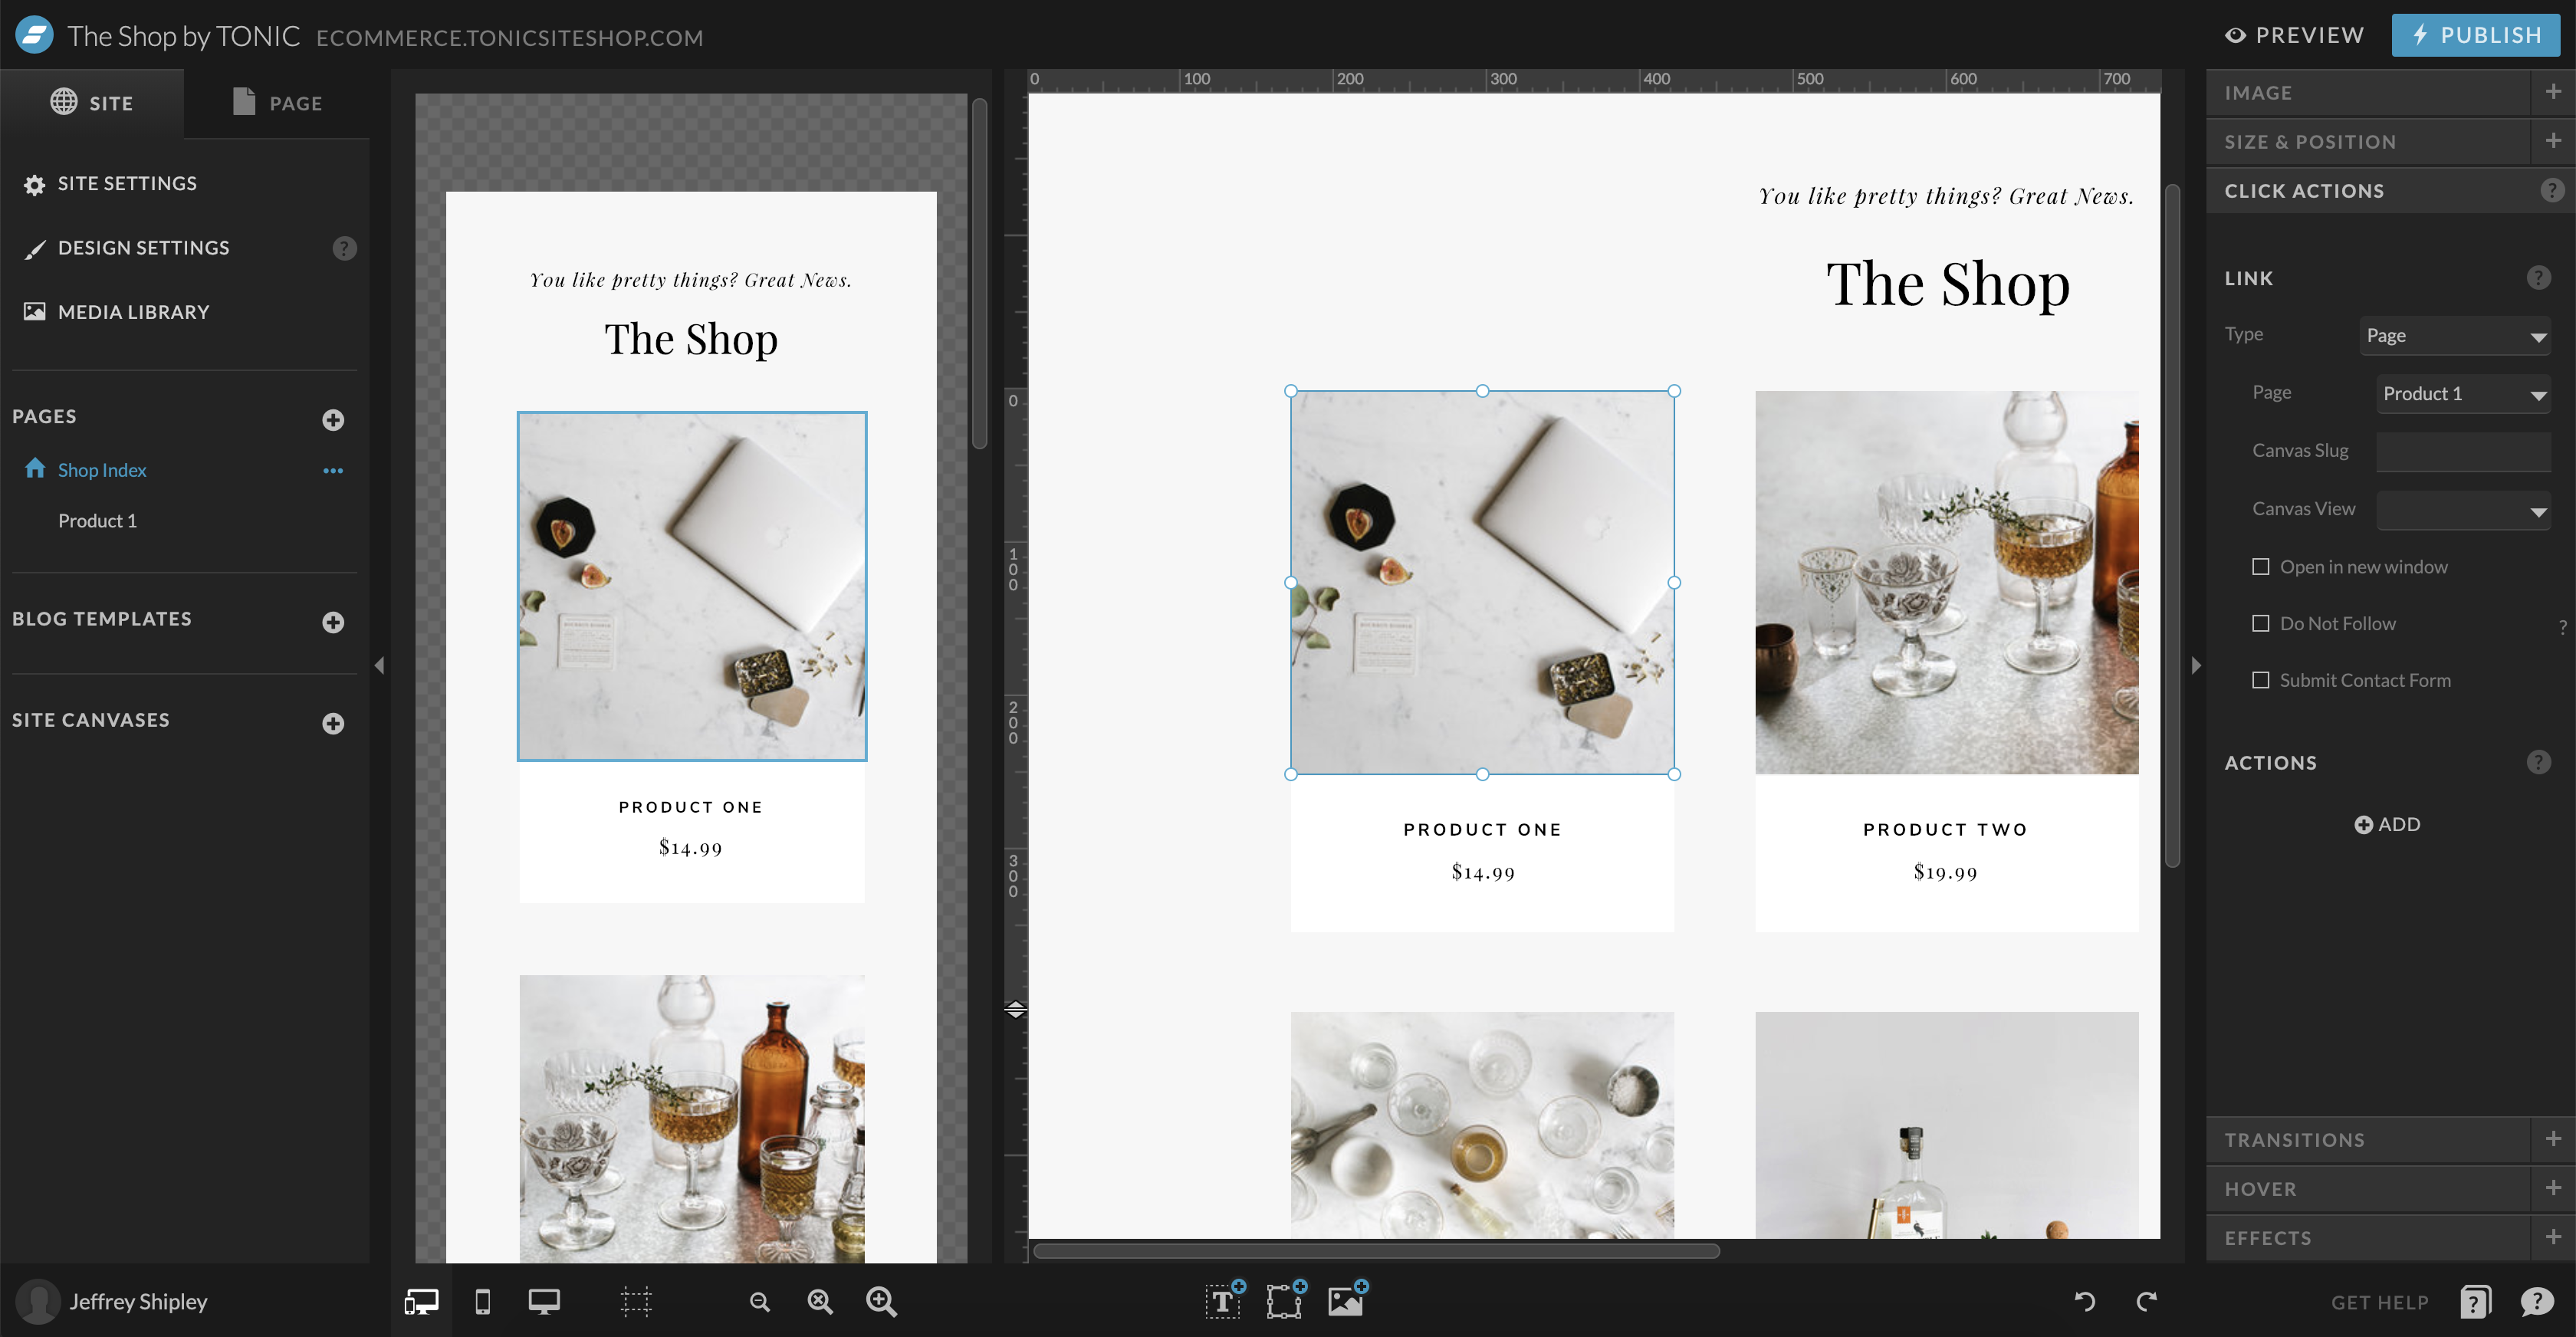Image resolution: width=2576 pixels, height=1337 pixels.
Task: Open Product 1 in pages list
Action: click(97, 521)
